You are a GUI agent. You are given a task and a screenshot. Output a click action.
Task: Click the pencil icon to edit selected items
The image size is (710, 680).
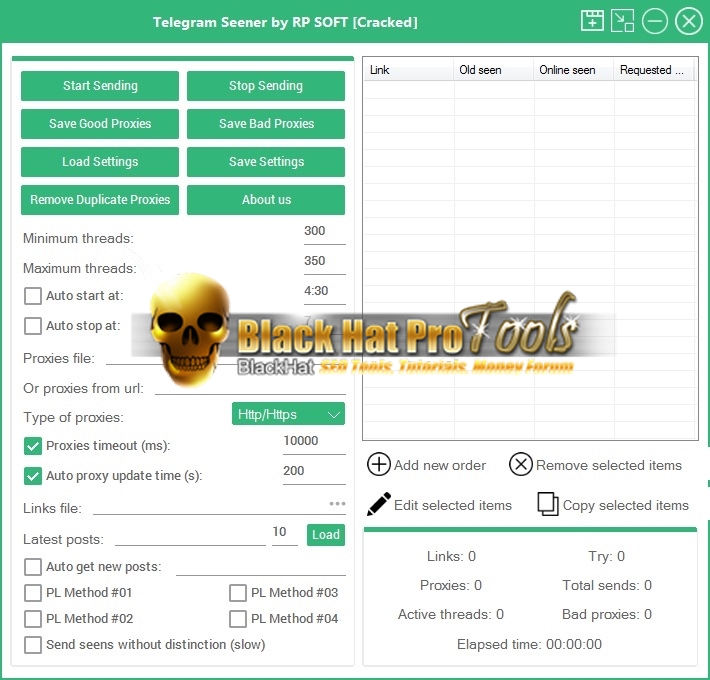379,504
